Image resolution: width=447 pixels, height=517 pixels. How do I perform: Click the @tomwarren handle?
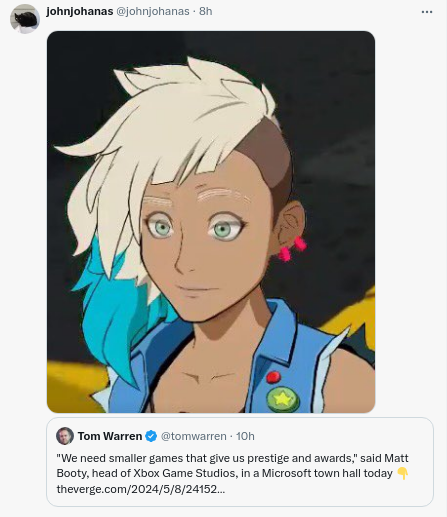point(193,436)
